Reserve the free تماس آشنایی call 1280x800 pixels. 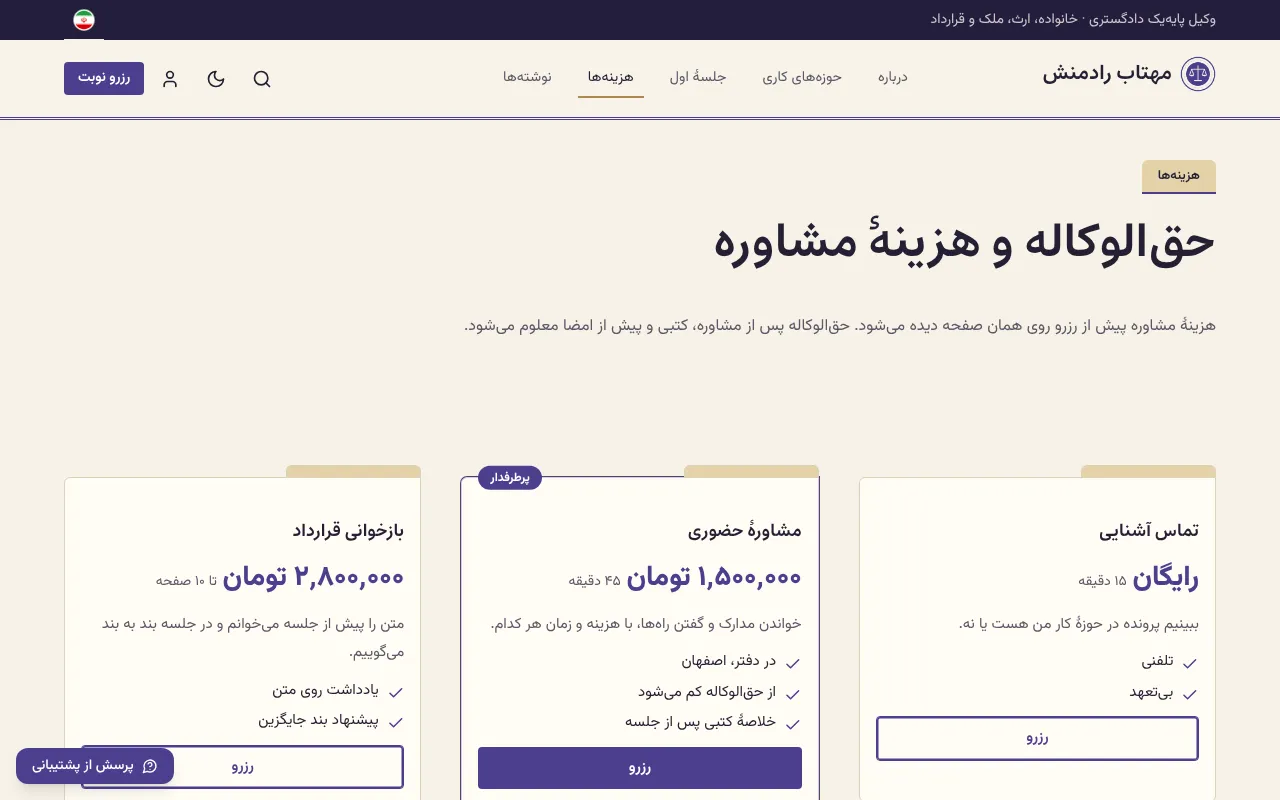tap(1037, 738)
